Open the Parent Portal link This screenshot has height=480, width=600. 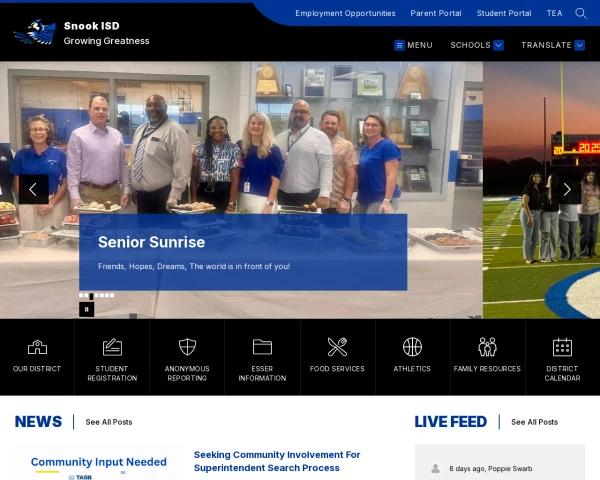[x=436, y=13]
